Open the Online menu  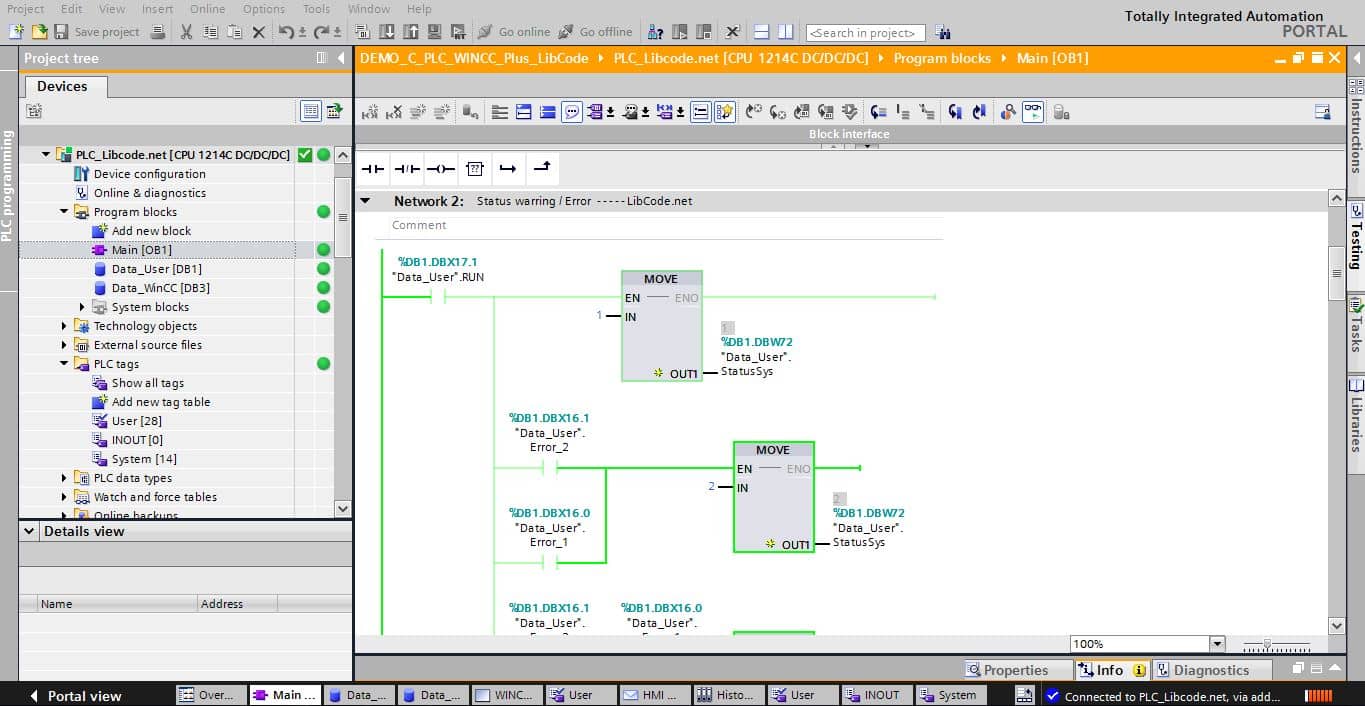tap(207, 9)
